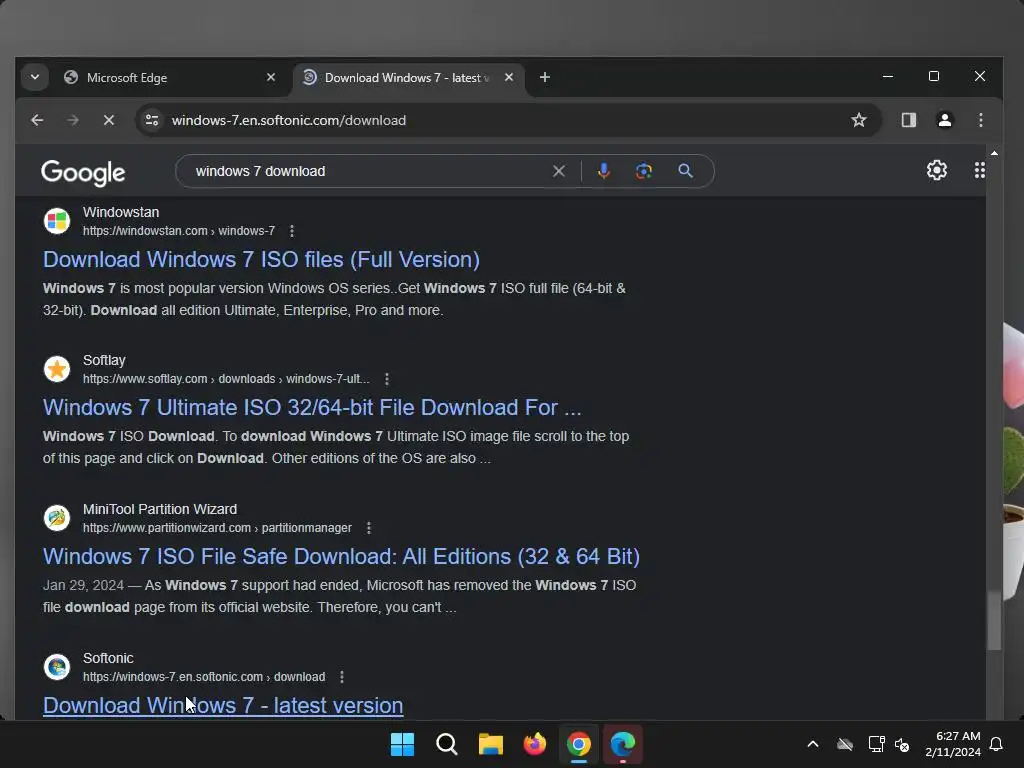The height and width of the screenshot is (768, 1024).
Task: Close the Download Windows 7 tab
Action: pos(509,77)
